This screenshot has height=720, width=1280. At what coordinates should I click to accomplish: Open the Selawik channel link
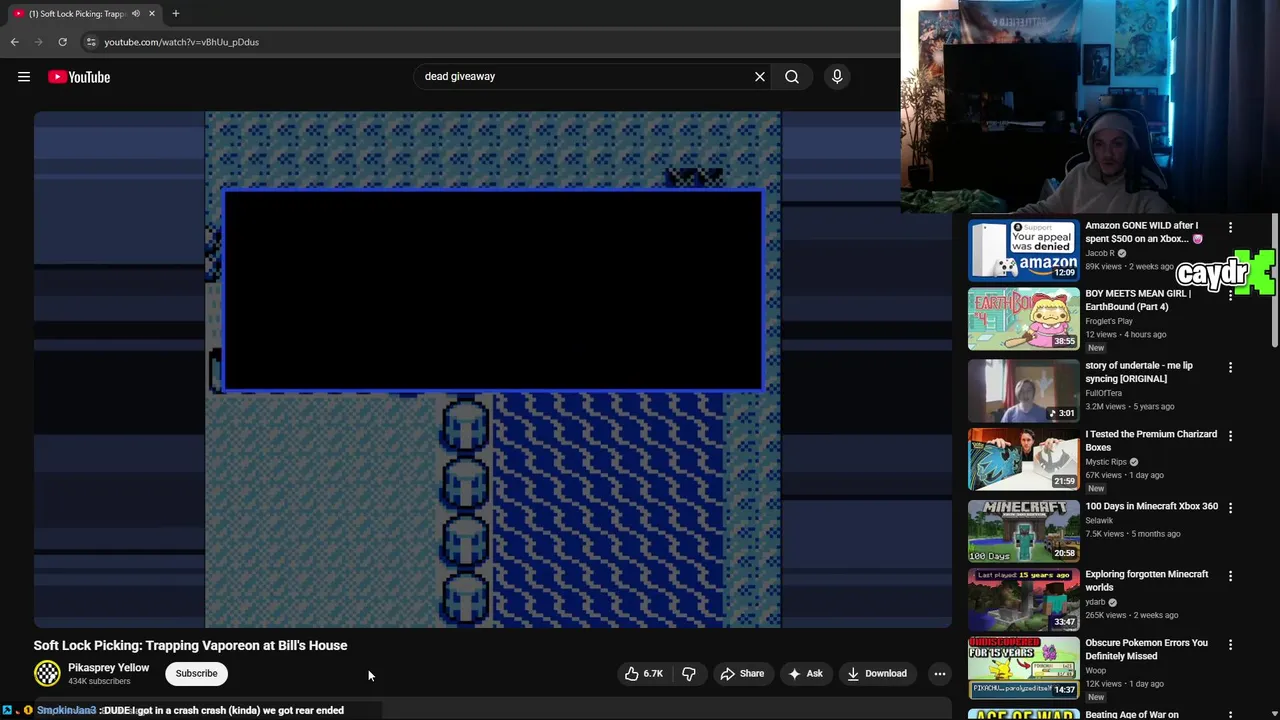[1099, 520]
